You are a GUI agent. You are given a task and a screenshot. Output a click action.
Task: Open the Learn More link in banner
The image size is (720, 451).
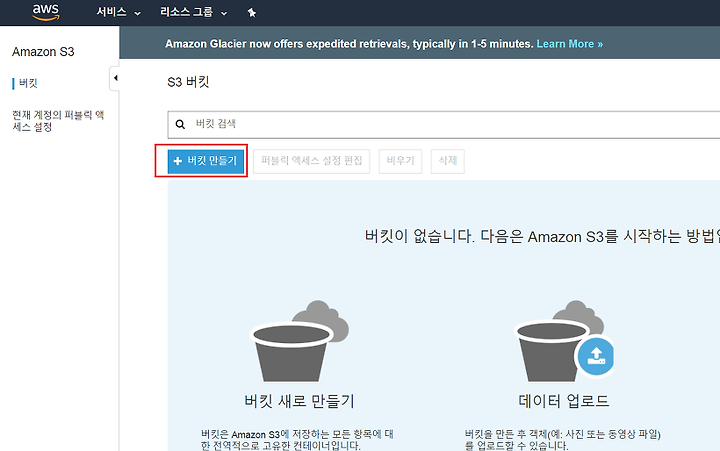click(569, 44)
